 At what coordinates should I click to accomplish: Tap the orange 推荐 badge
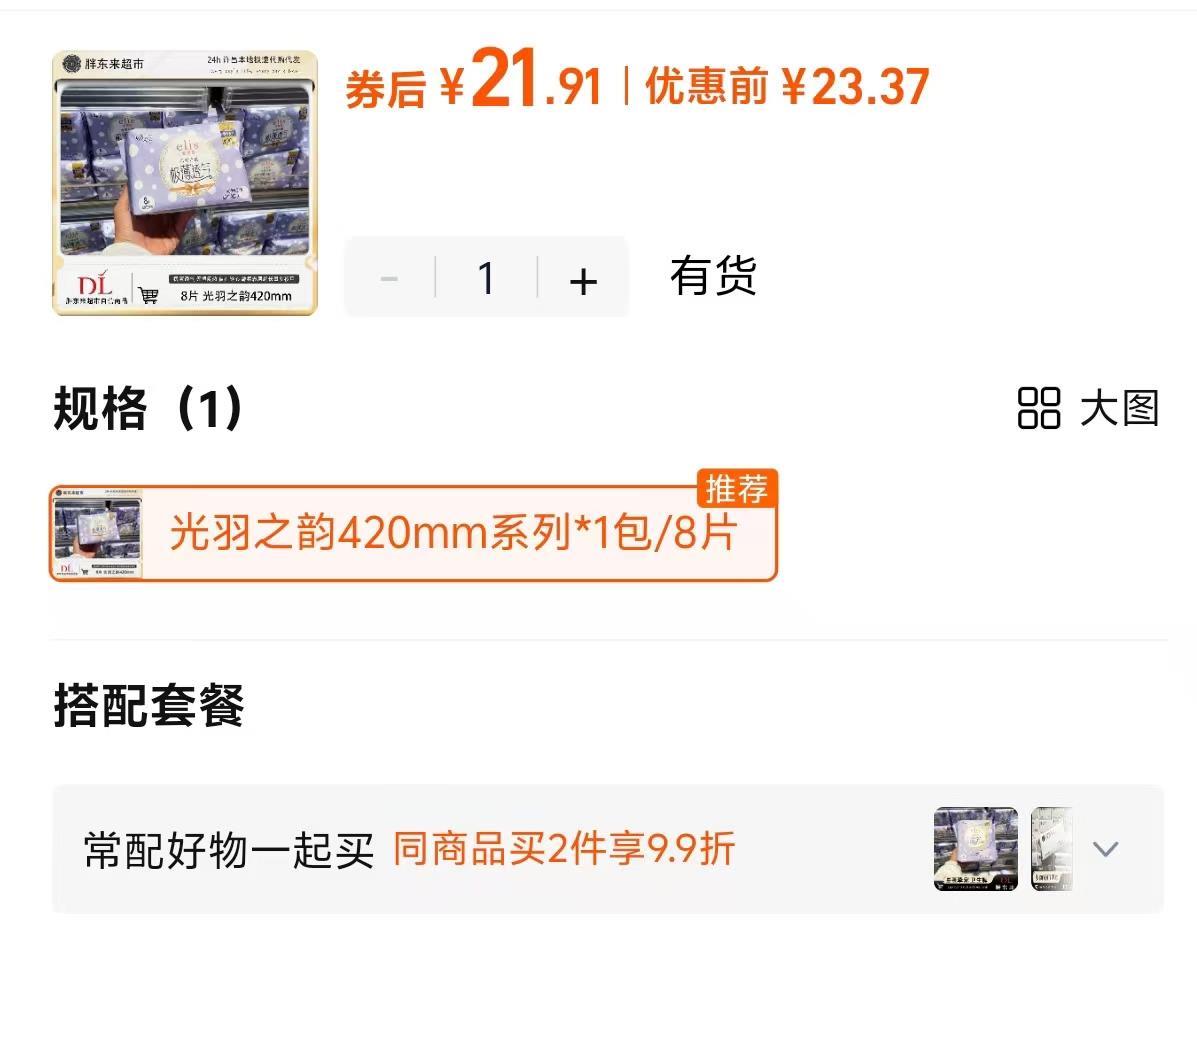coord(737,489)
